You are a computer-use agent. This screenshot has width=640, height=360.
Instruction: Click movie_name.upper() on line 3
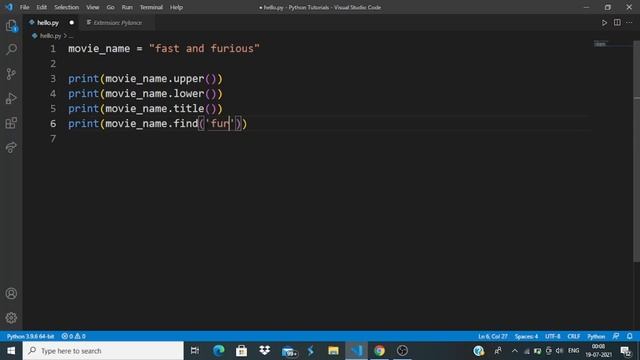tap(161, 78)
